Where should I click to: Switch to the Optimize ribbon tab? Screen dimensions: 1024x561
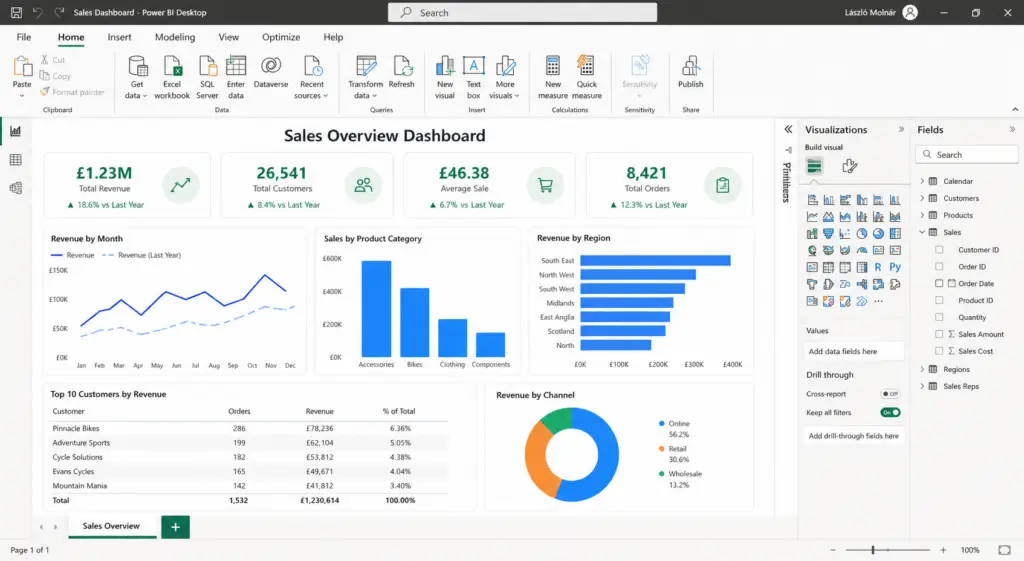coord(281,37)
